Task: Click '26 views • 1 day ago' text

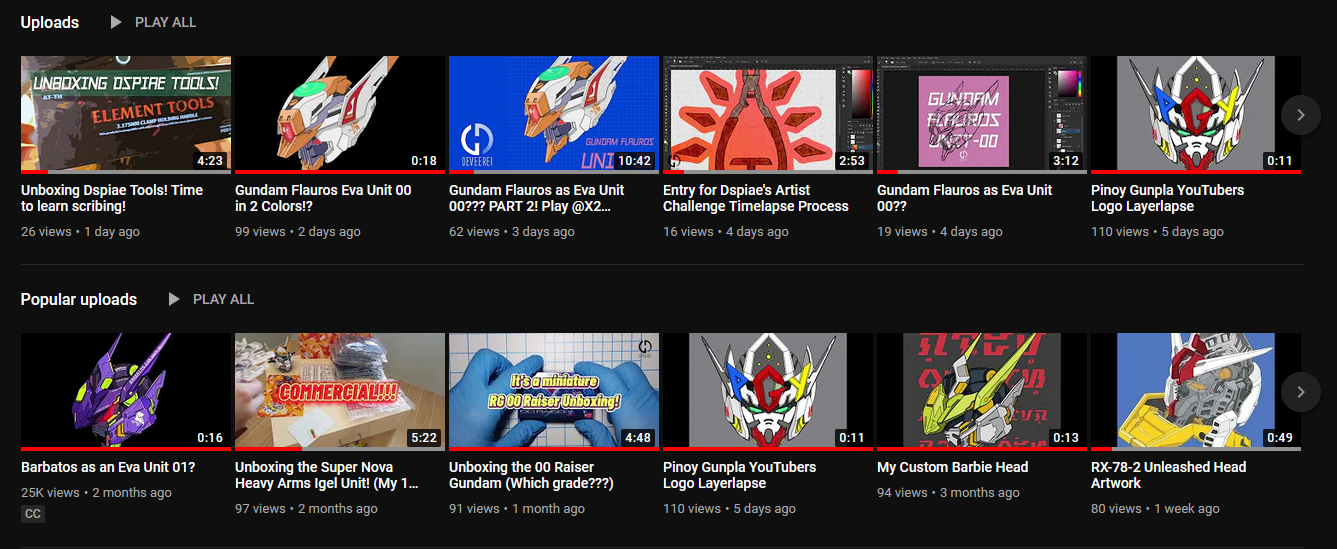Action: click(80, 232)
